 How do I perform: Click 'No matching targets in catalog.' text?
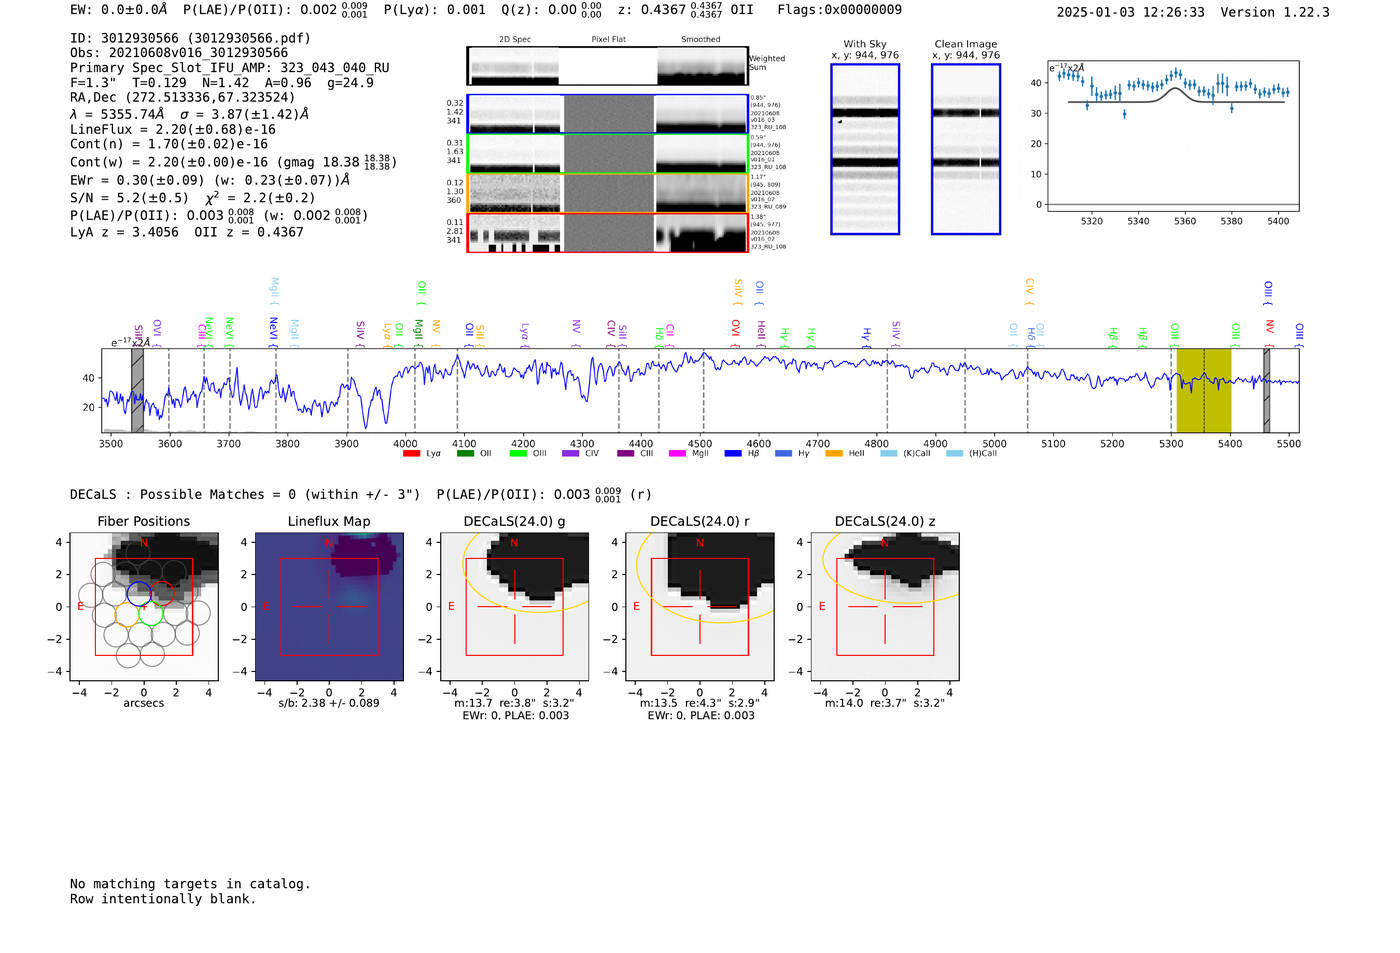click(190, 884)
